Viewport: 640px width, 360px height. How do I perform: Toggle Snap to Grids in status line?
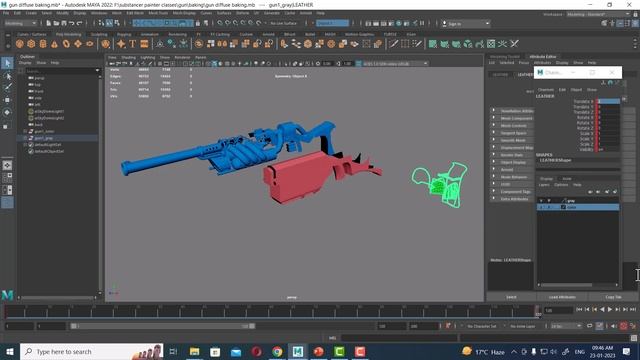220,23
